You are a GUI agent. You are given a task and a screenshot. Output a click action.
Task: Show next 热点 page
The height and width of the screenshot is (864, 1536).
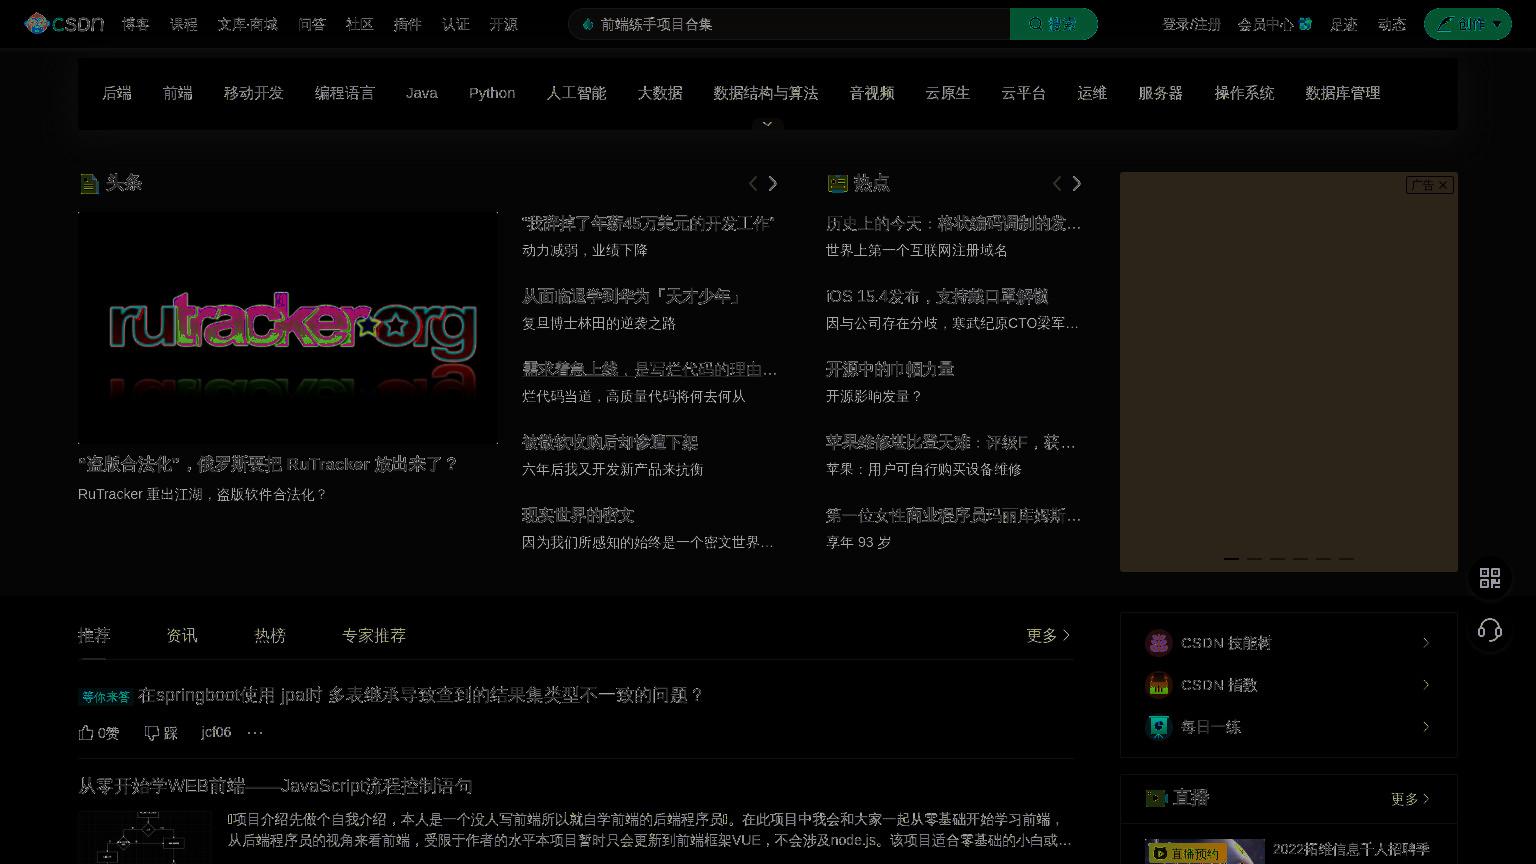[x=1077, y=183]
